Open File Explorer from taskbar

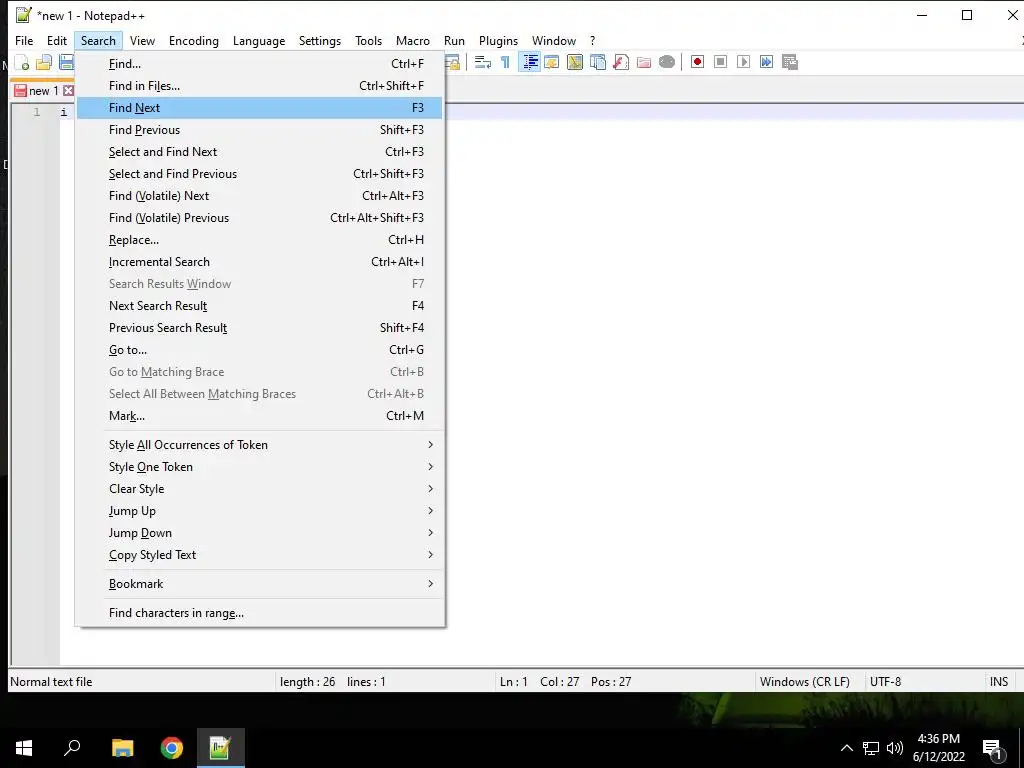tap(122, 748)
